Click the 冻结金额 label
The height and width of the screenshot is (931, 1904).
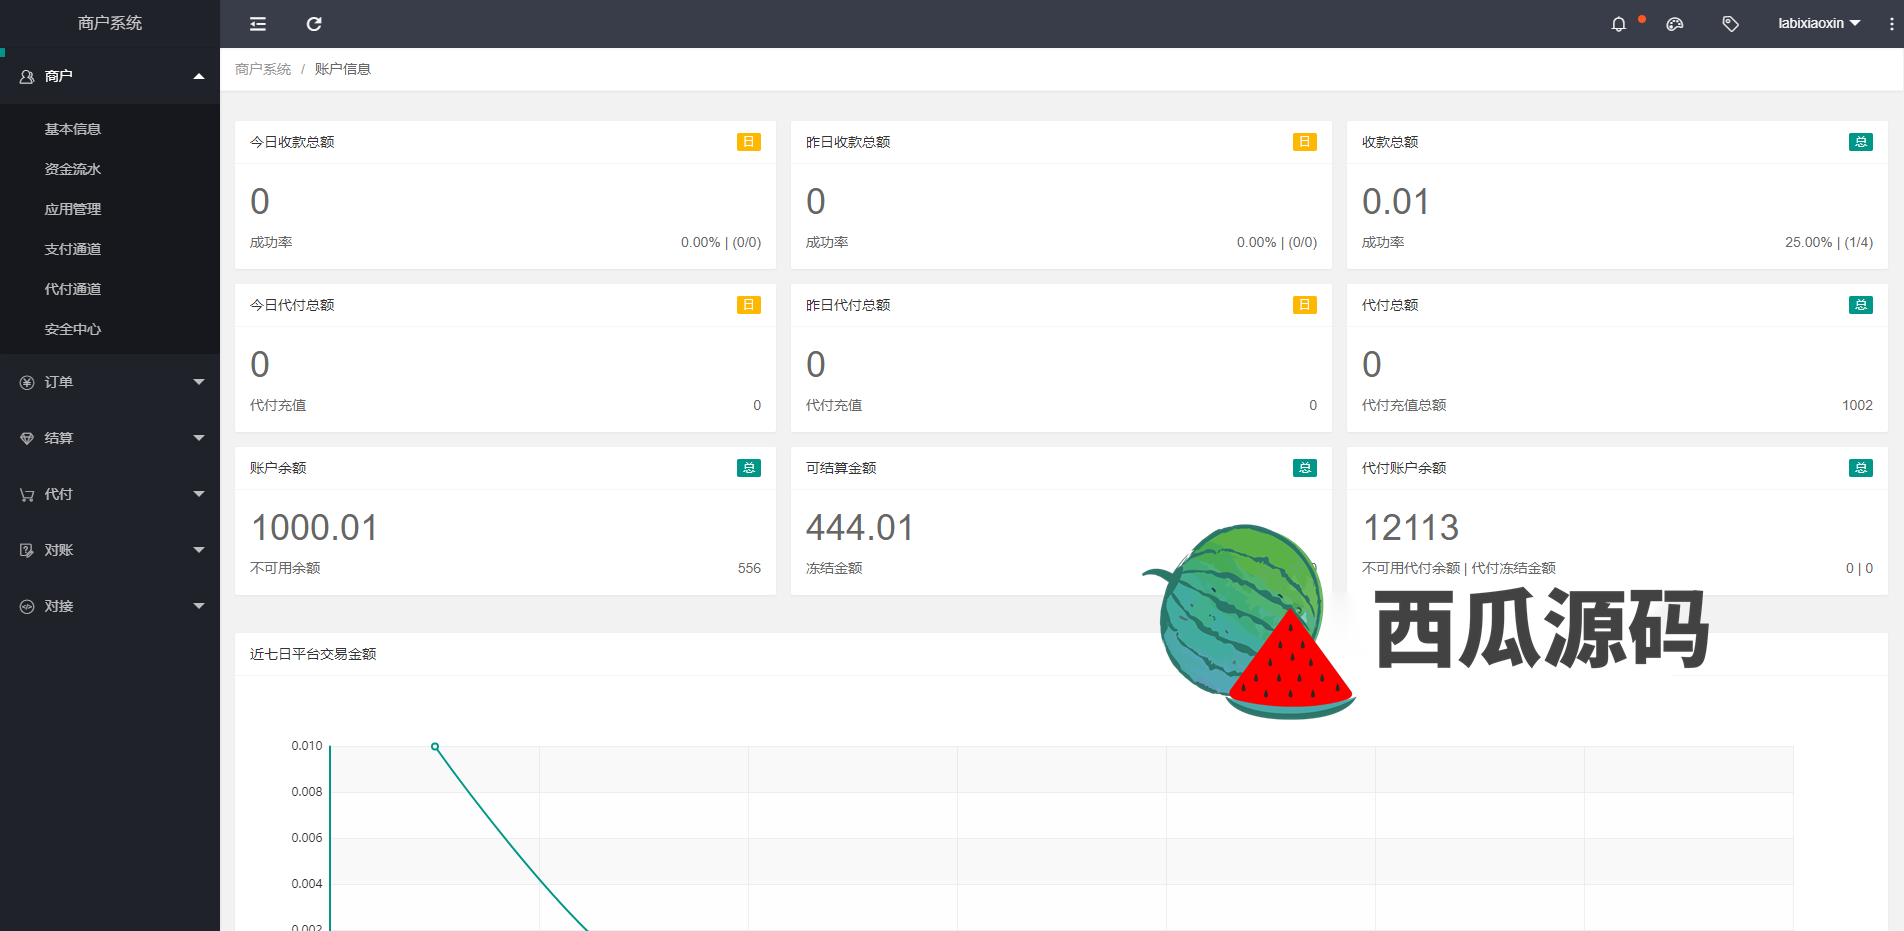pos(834,568)
